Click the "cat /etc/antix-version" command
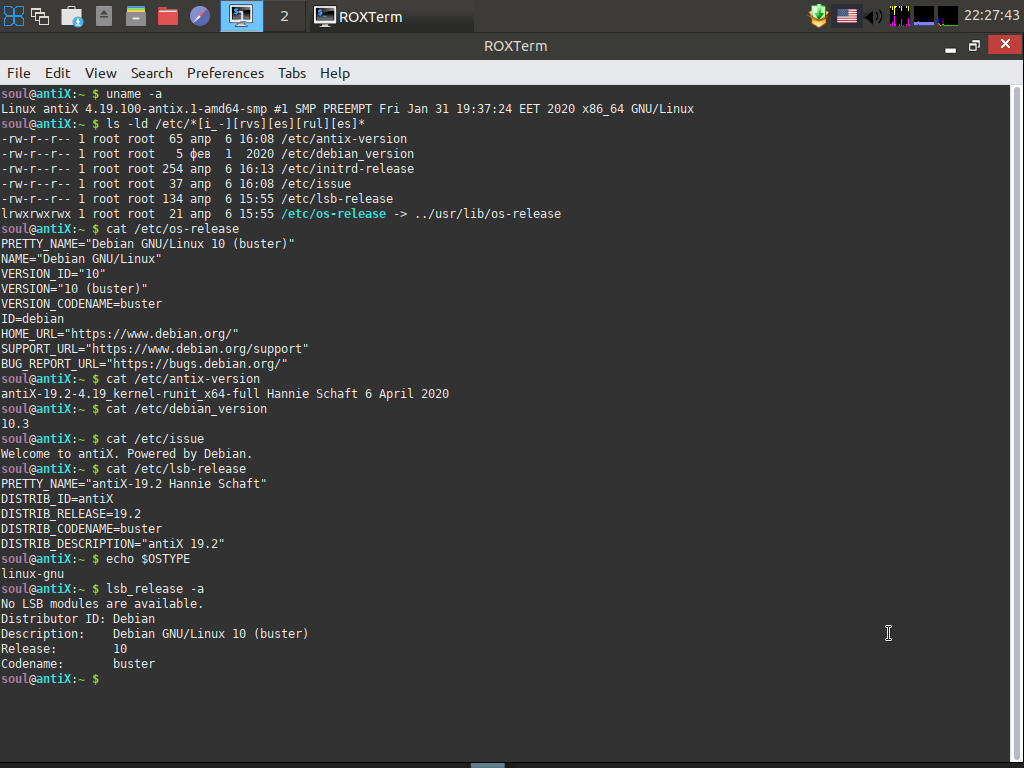The image size is (1024, 768). [x=183, y=379]
